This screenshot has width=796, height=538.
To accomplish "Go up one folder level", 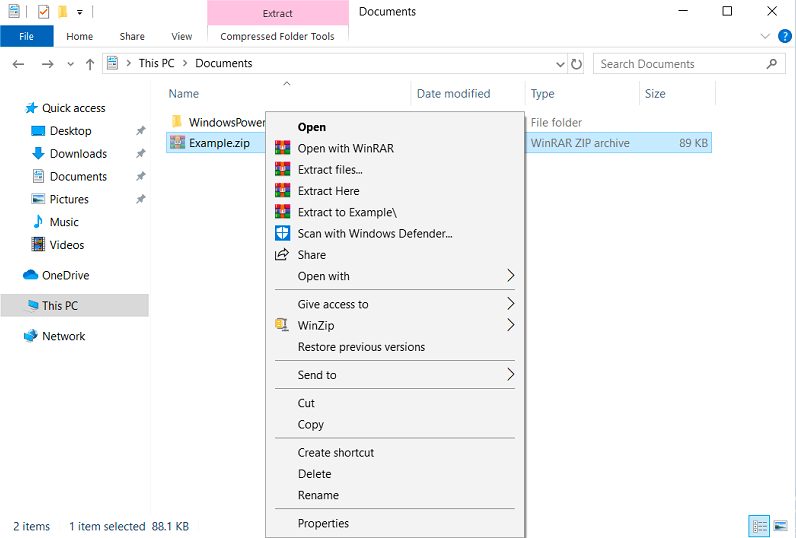I will click(90, 64).
